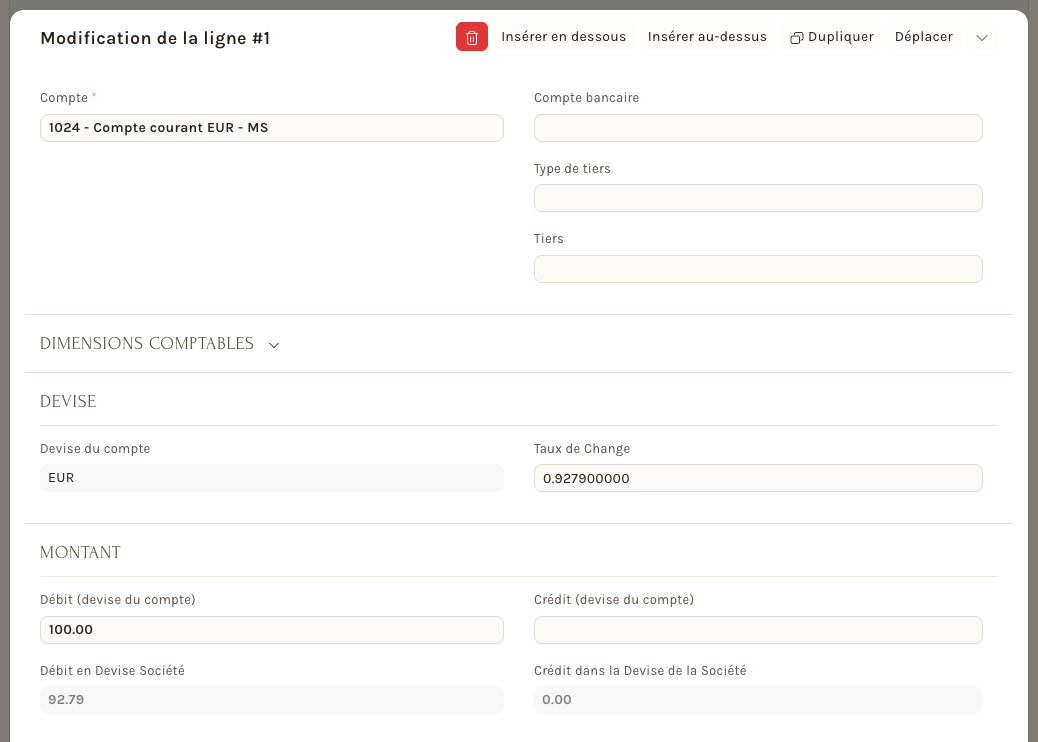Select the Débit en Devise Société value 92.79
The width and height of the screenshot is (1038, 742).
271,700
